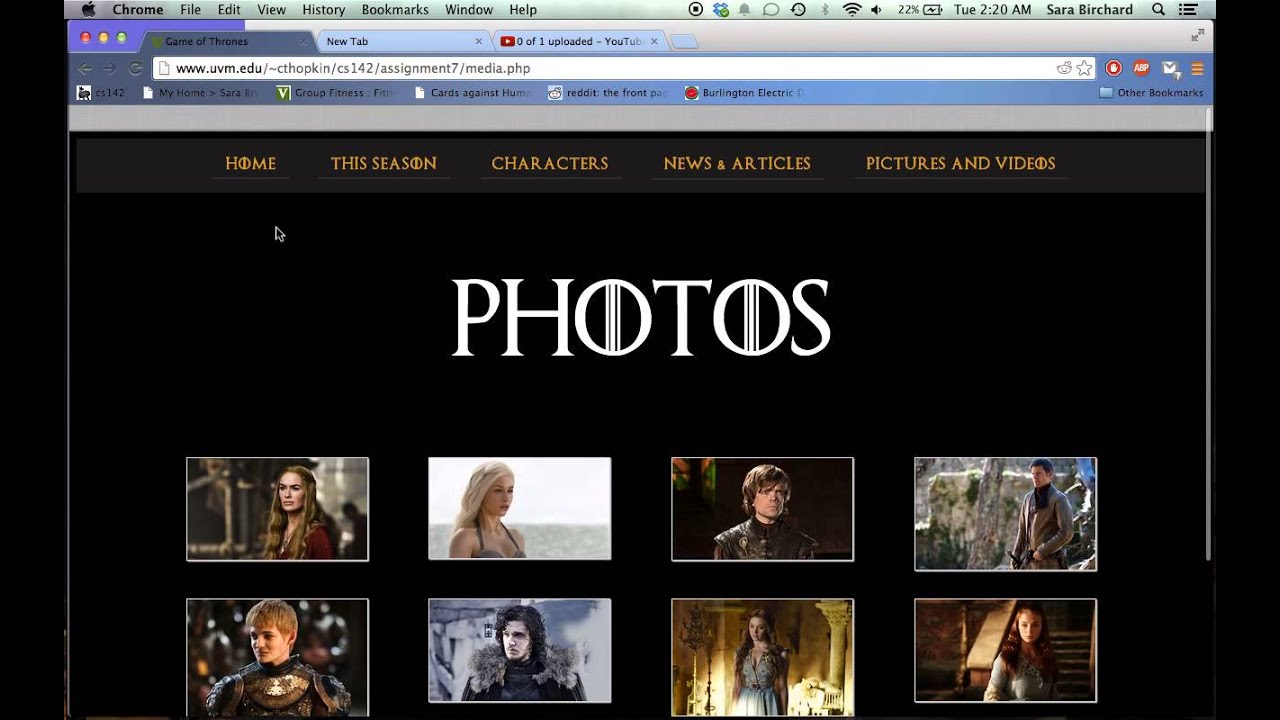Open the Chrome hamburger menu

1197,68
